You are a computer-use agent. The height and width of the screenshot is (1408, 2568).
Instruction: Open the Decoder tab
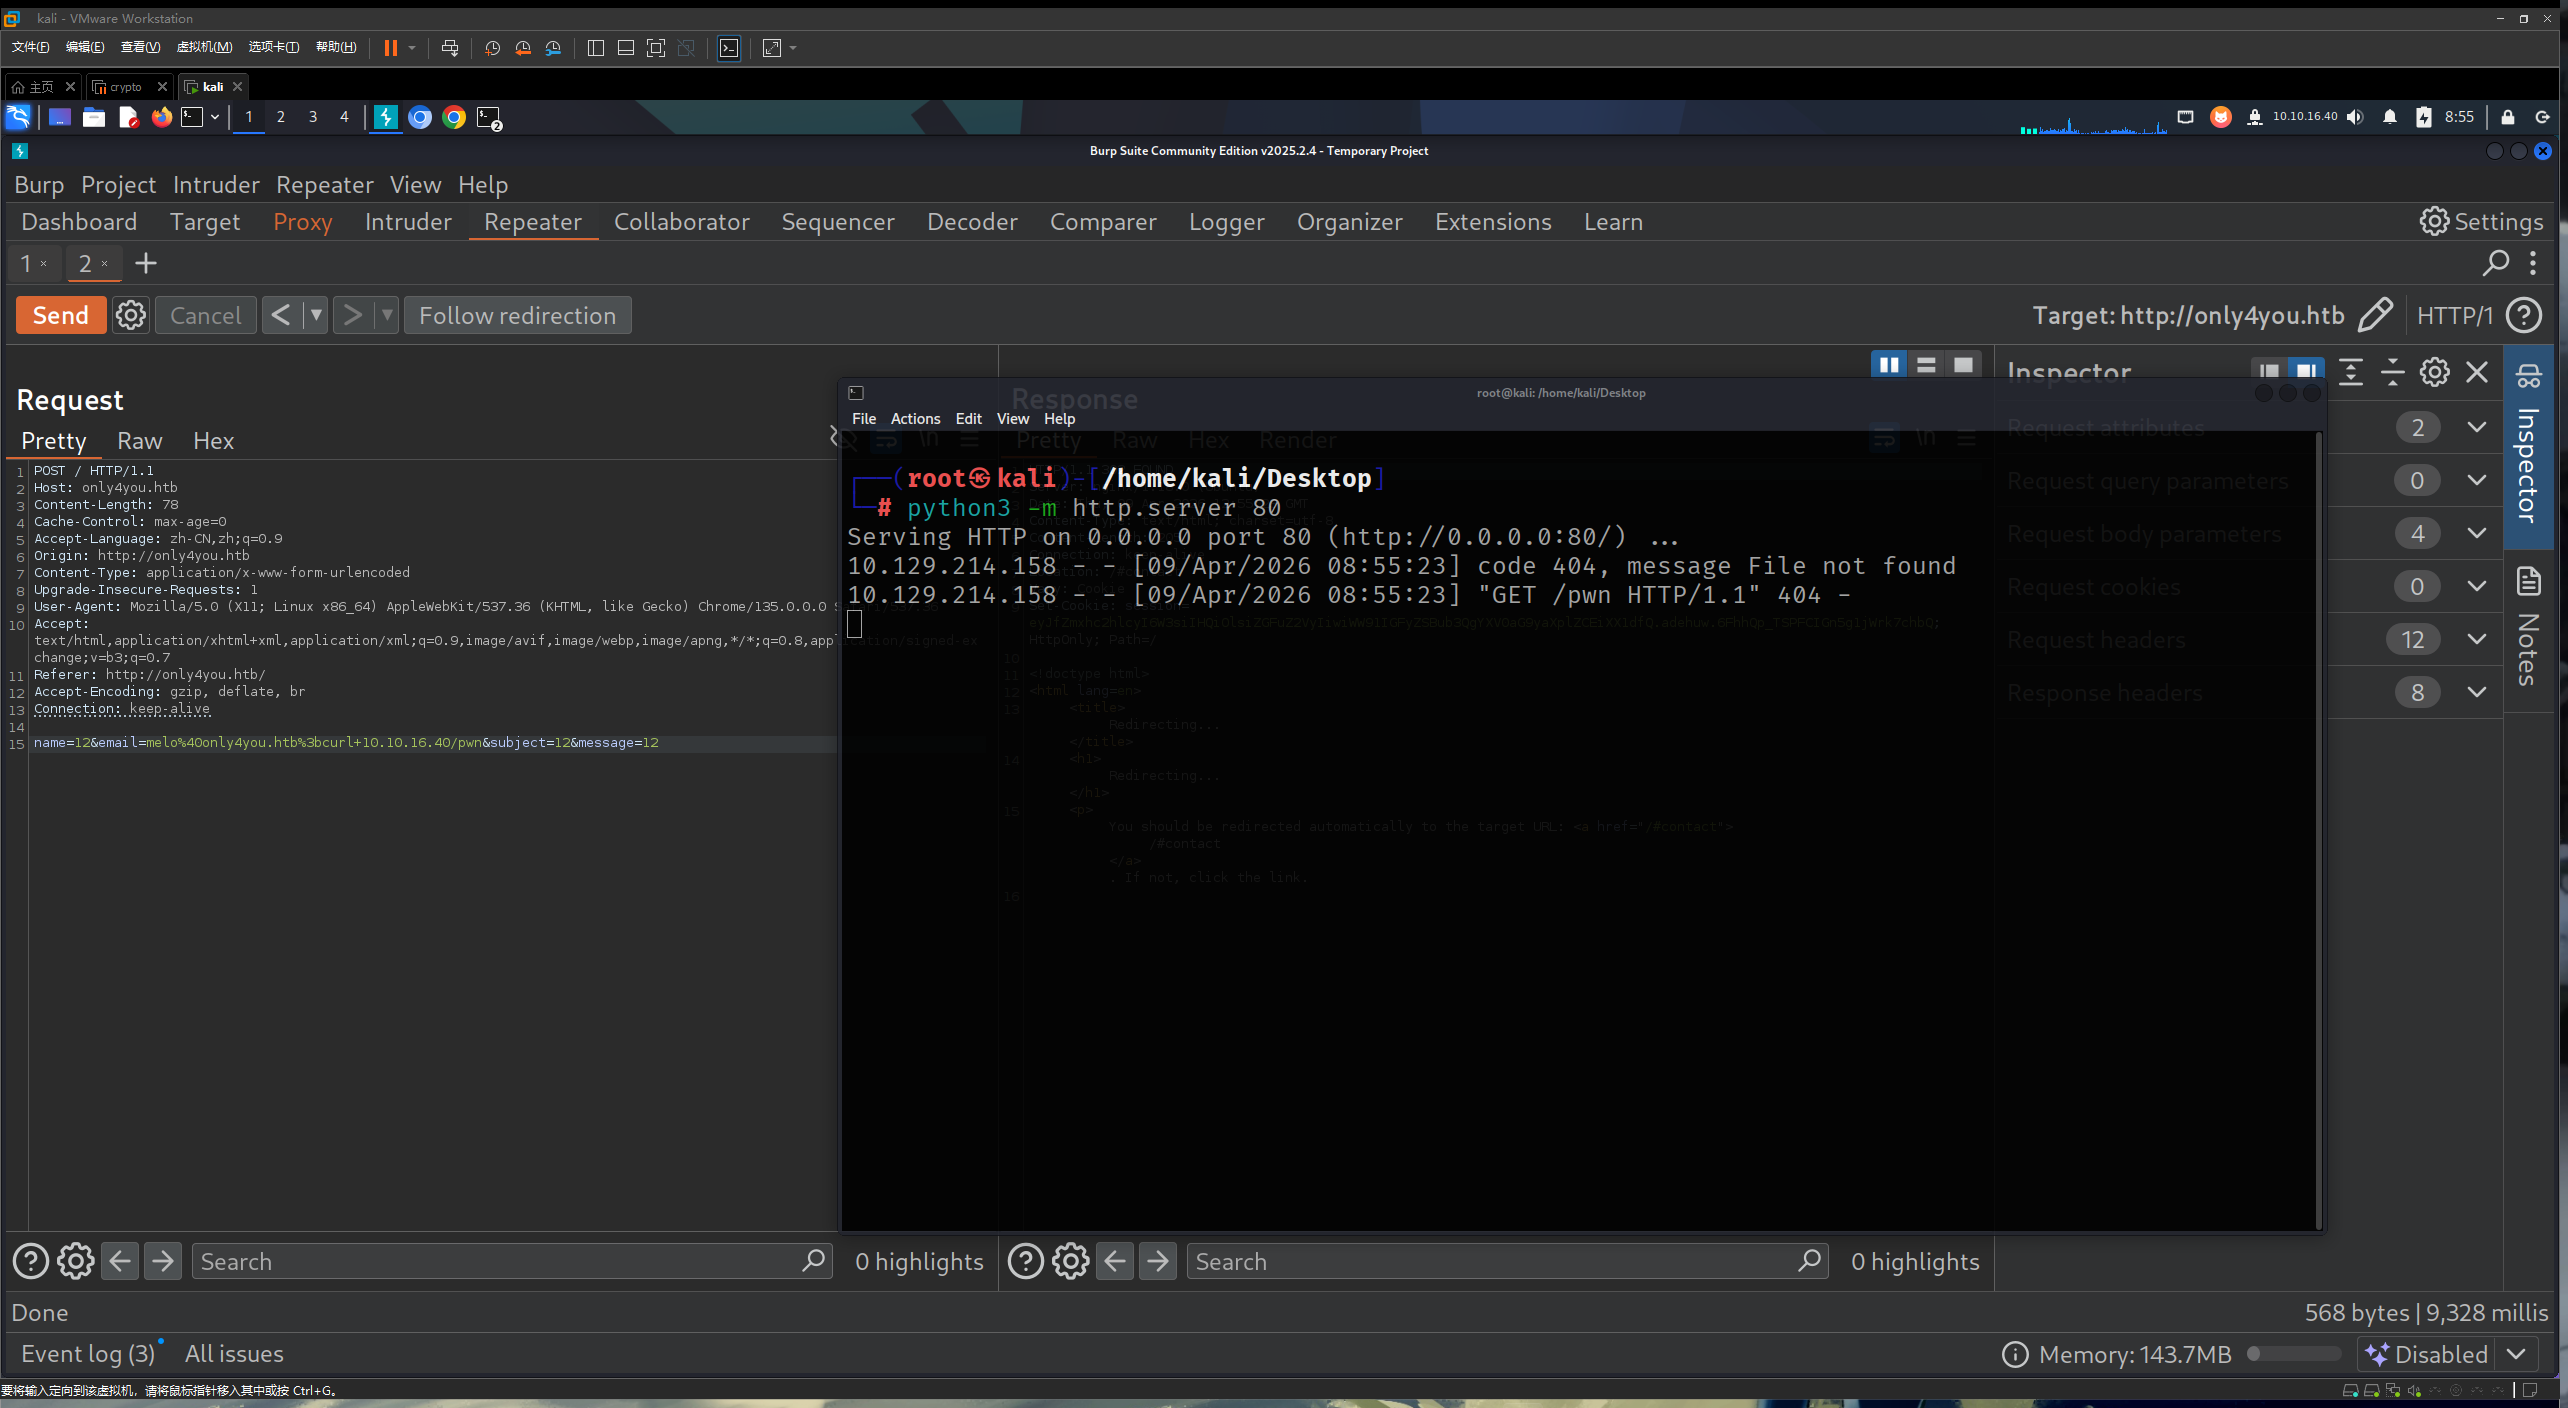tap(972, 222)
